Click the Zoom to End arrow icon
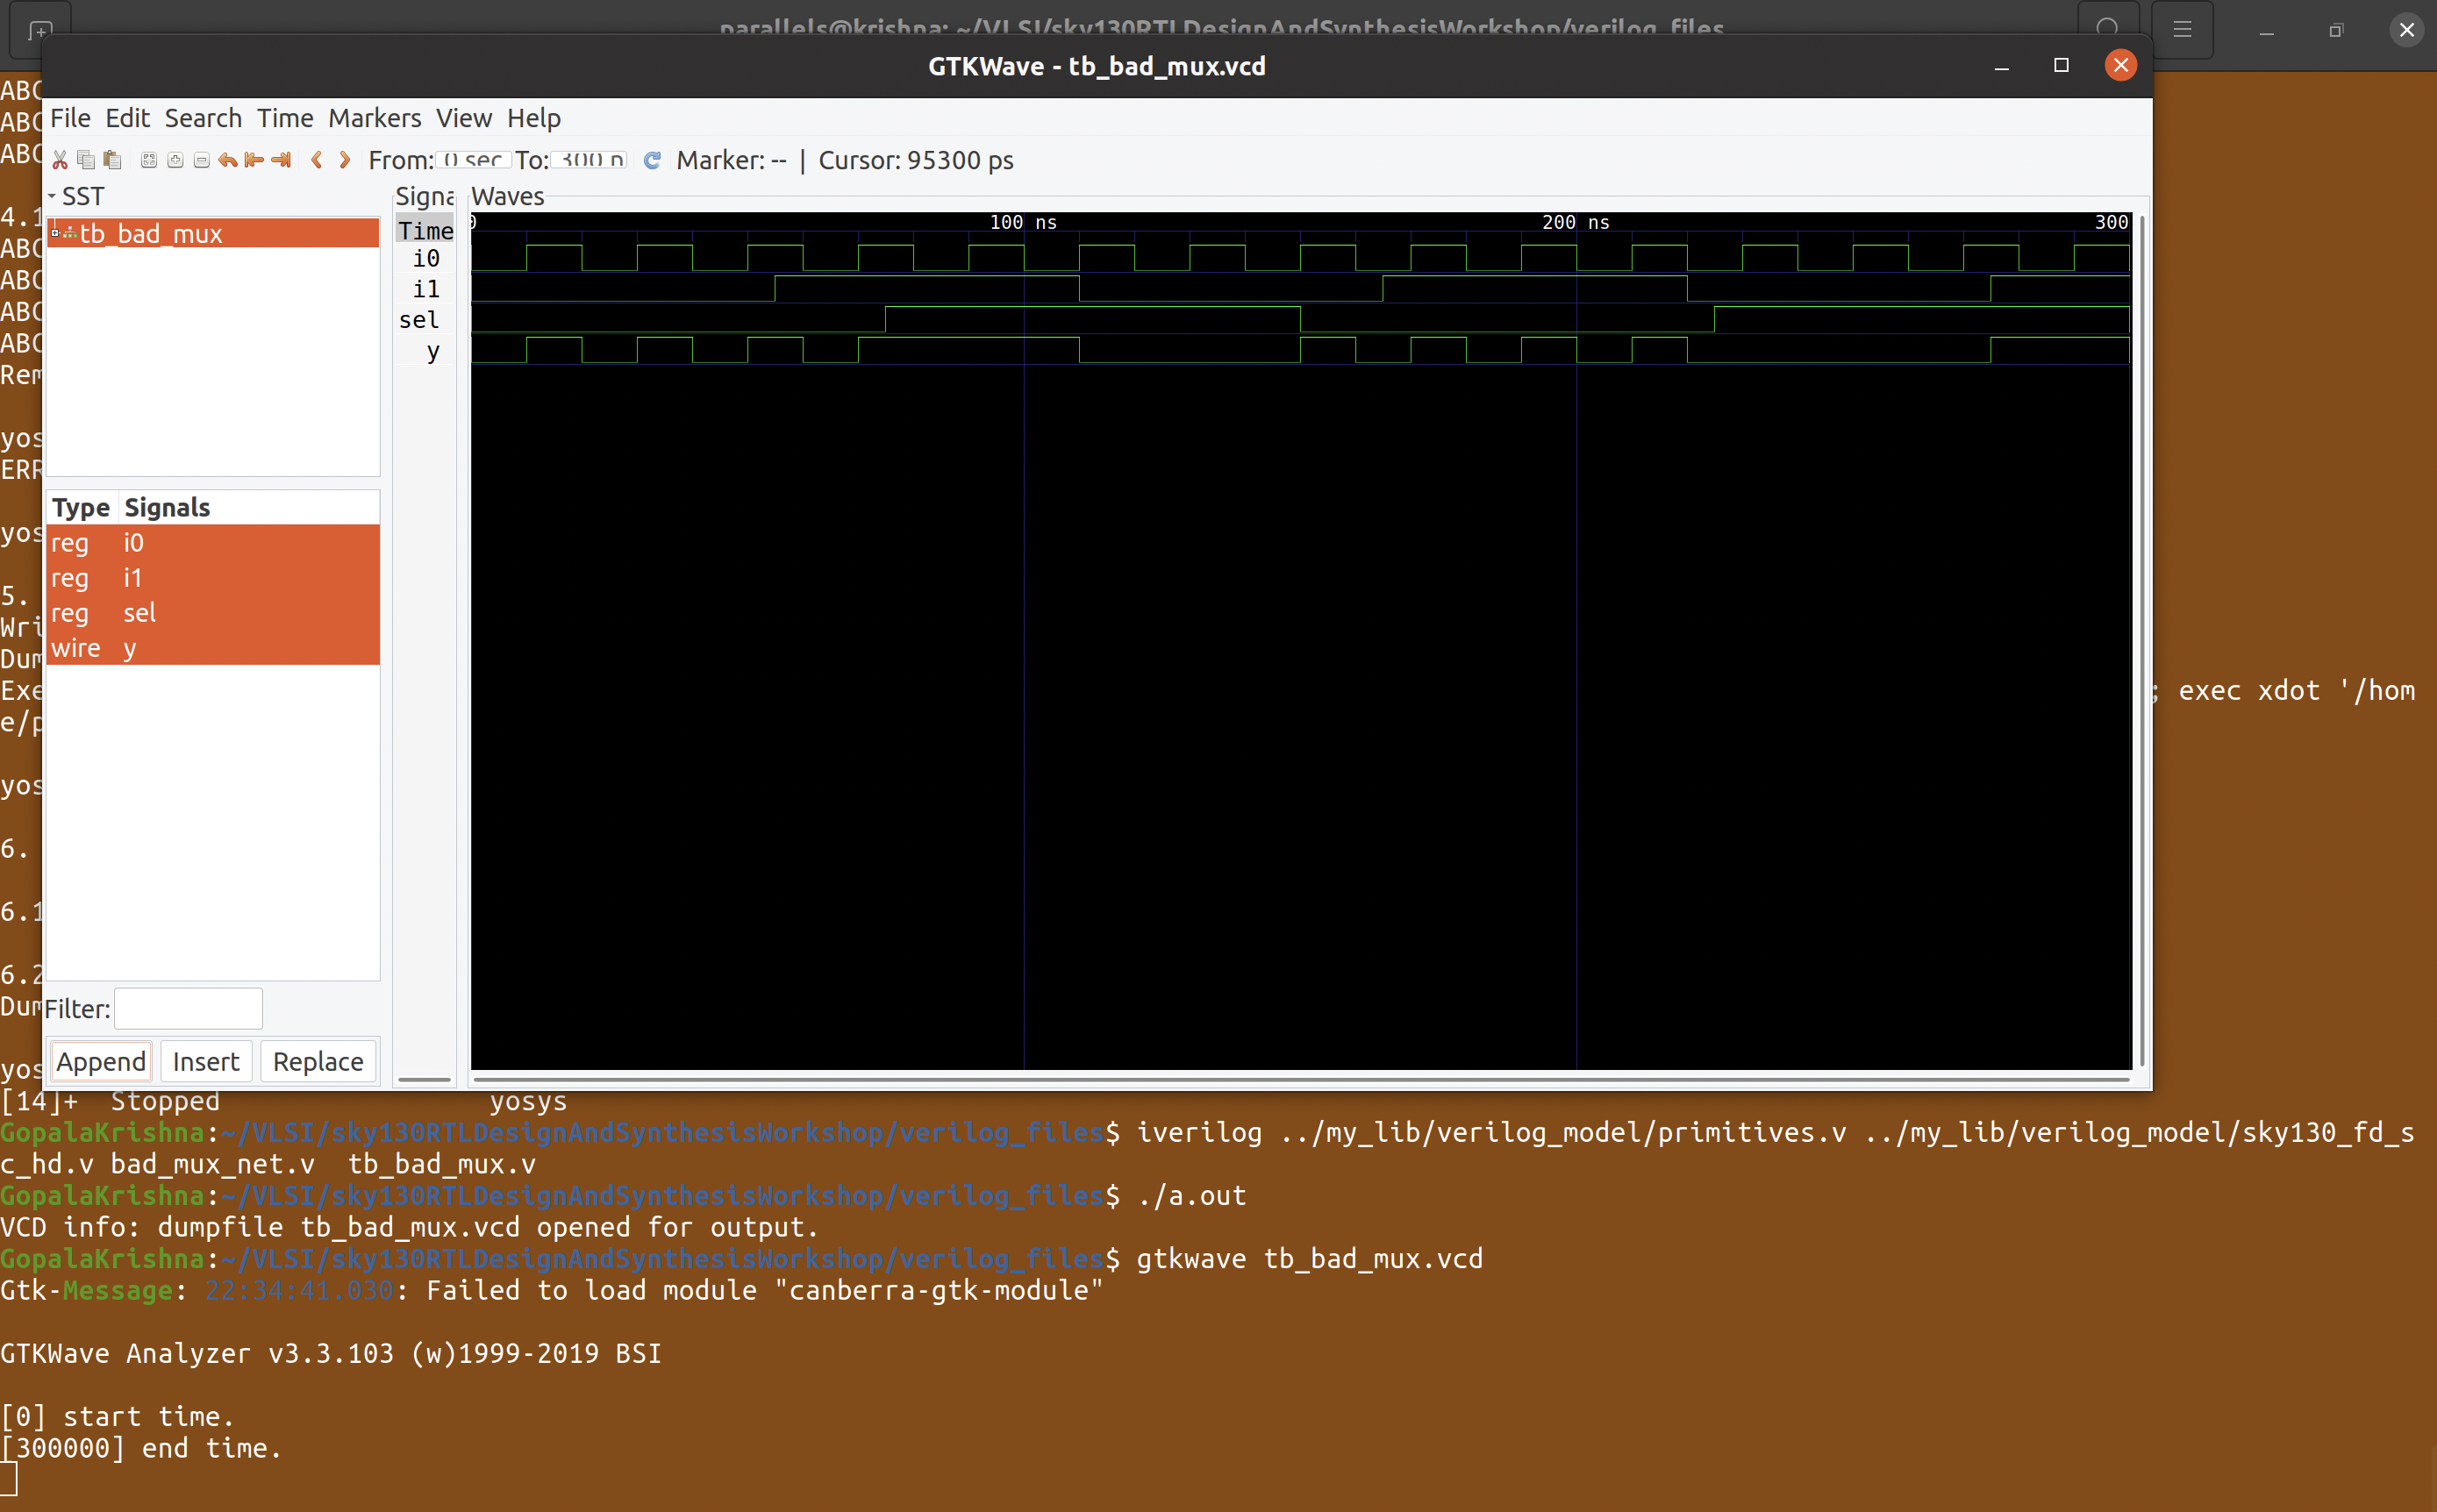 280,160
